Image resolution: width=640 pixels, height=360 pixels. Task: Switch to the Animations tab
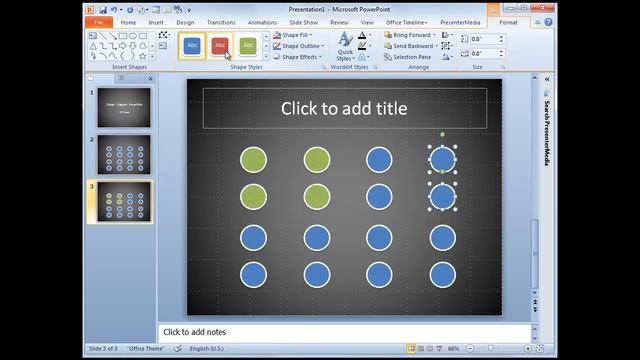262,22
